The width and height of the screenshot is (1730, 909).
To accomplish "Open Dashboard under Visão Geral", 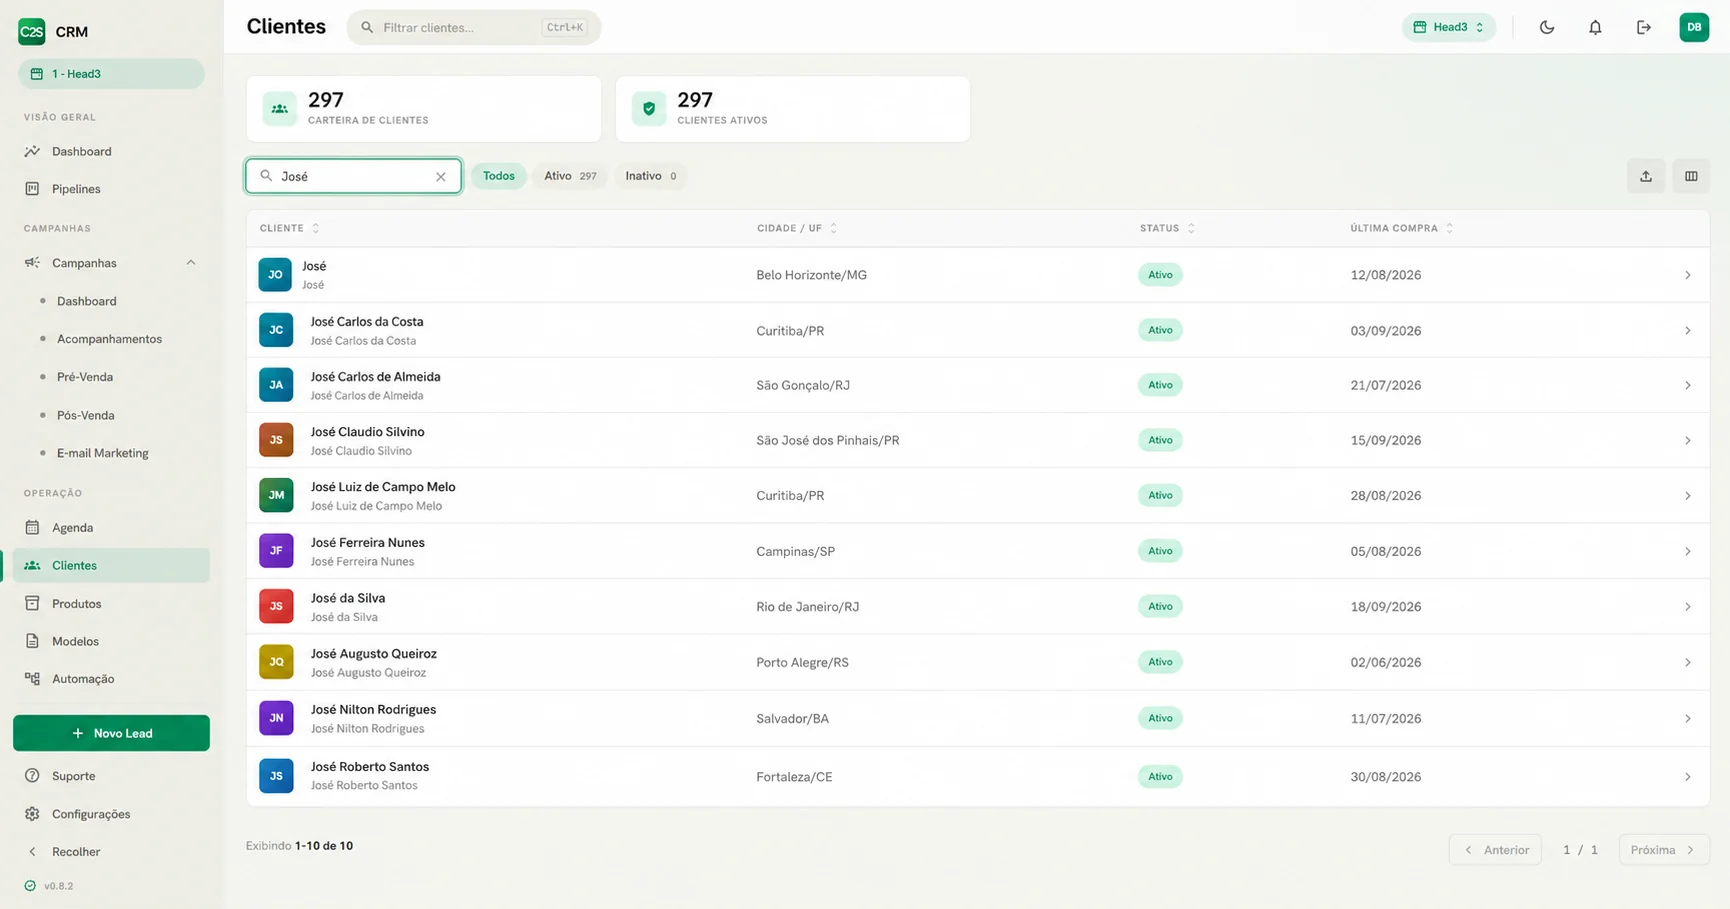I will (x=111, y=151).
